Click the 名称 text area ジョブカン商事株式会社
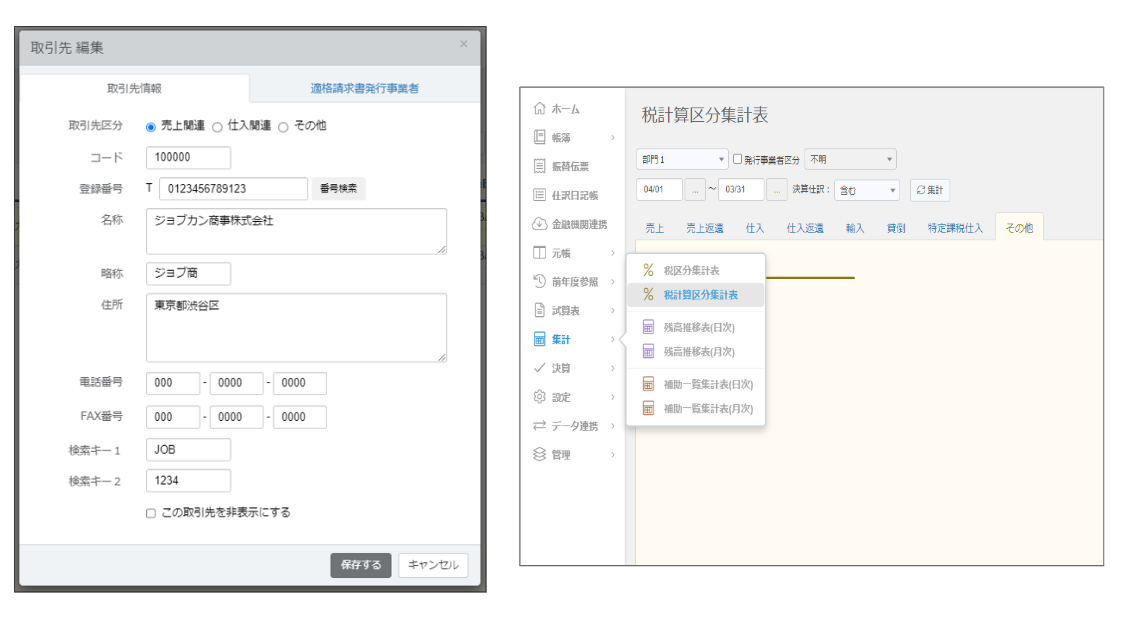The width and height of the screenshot is (1131, 628). click(296, 231)
